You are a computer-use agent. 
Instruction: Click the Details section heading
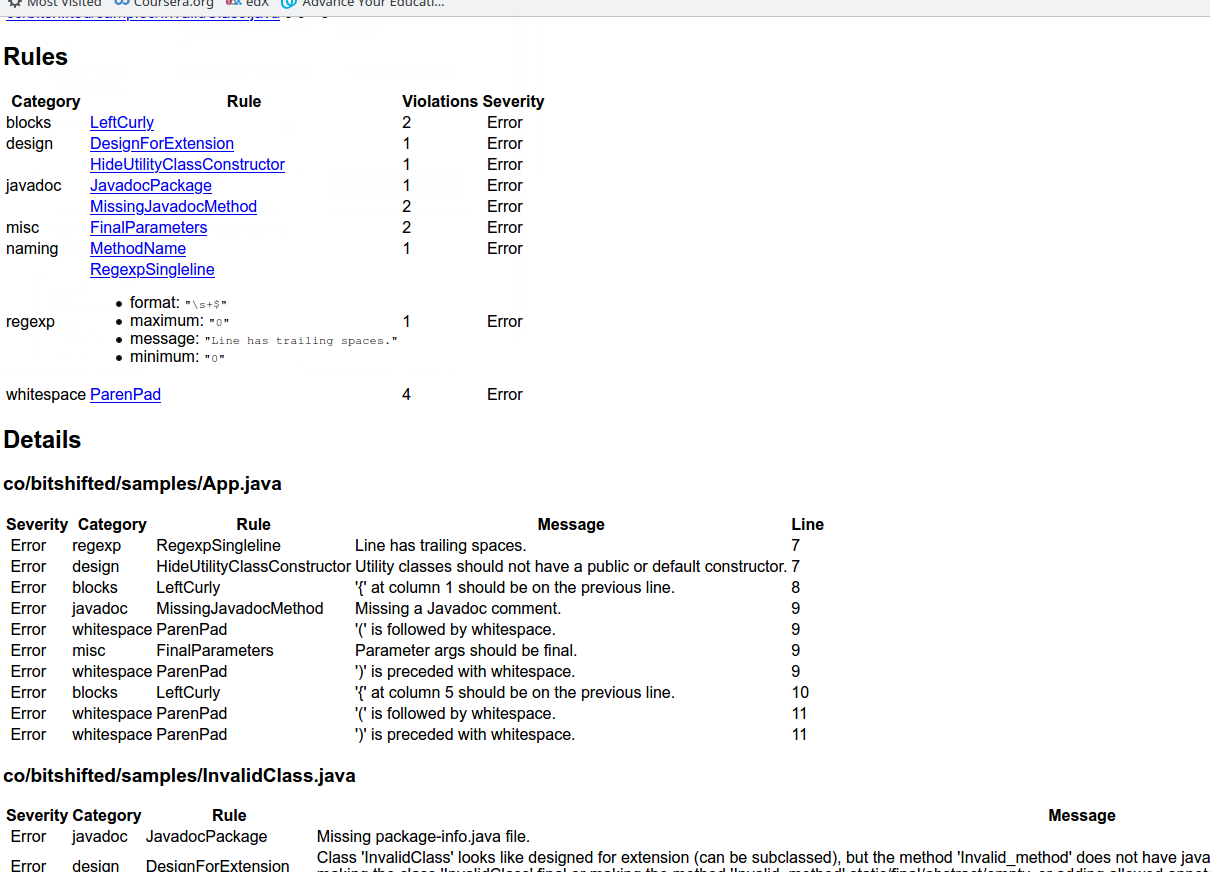pos(42,440)
